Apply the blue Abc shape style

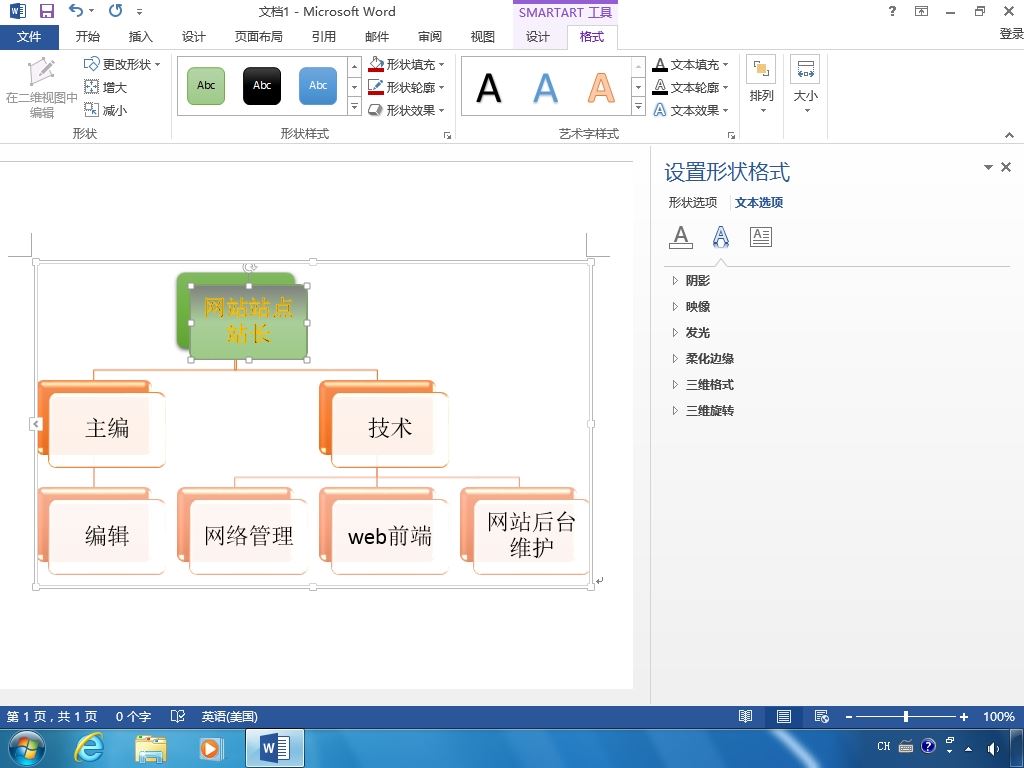coord(318,86)
